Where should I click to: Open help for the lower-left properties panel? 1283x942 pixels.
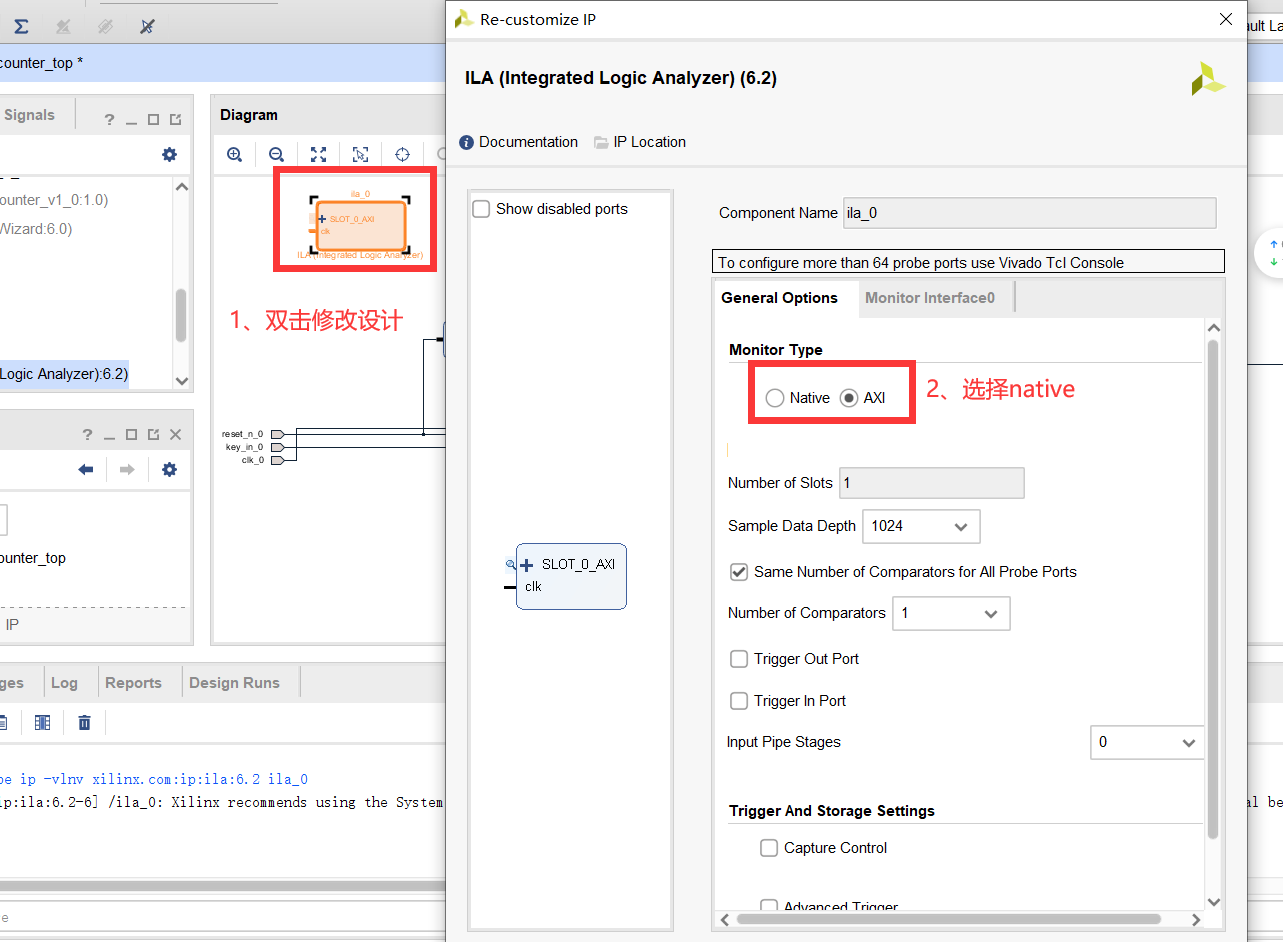point(87,434)
